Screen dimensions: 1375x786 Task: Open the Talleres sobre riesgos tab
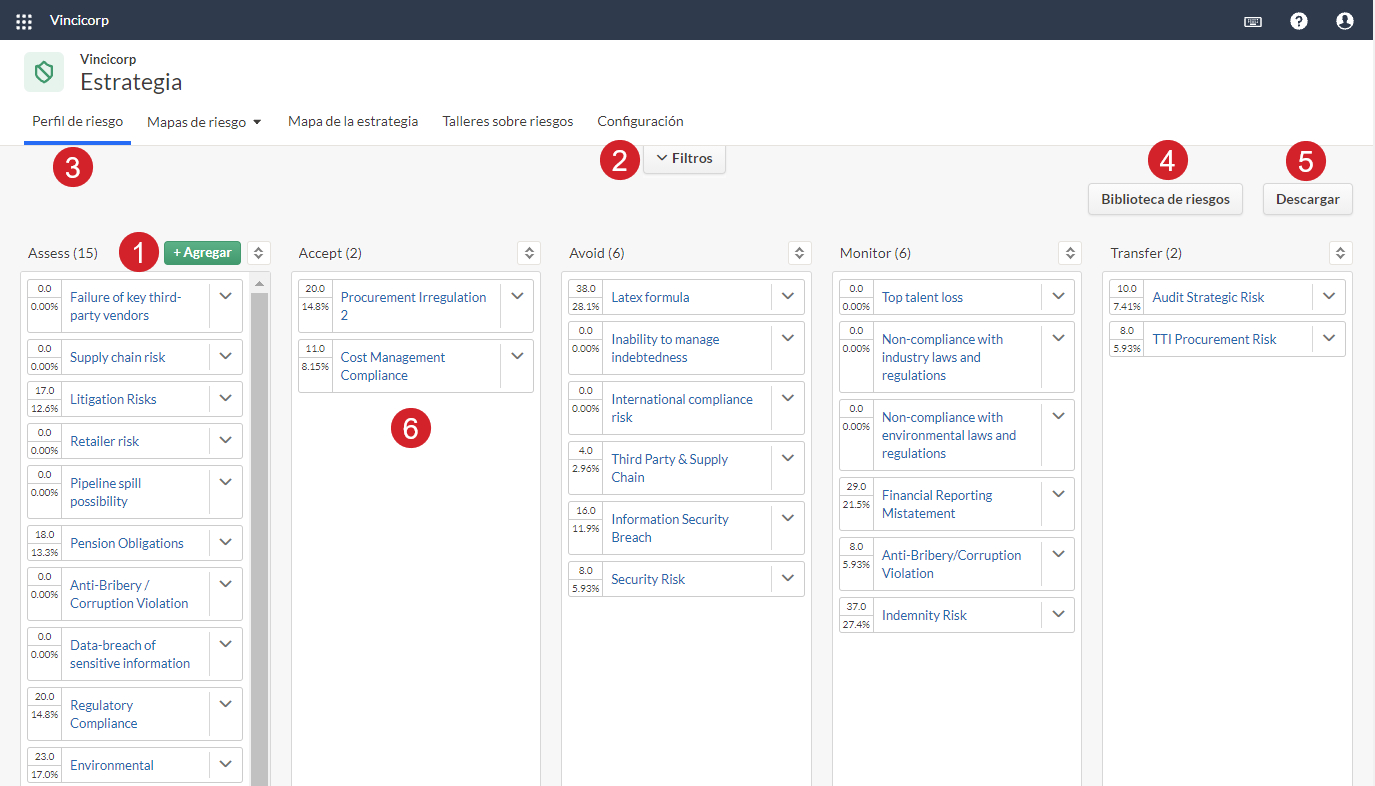click(x=508, y=121)
